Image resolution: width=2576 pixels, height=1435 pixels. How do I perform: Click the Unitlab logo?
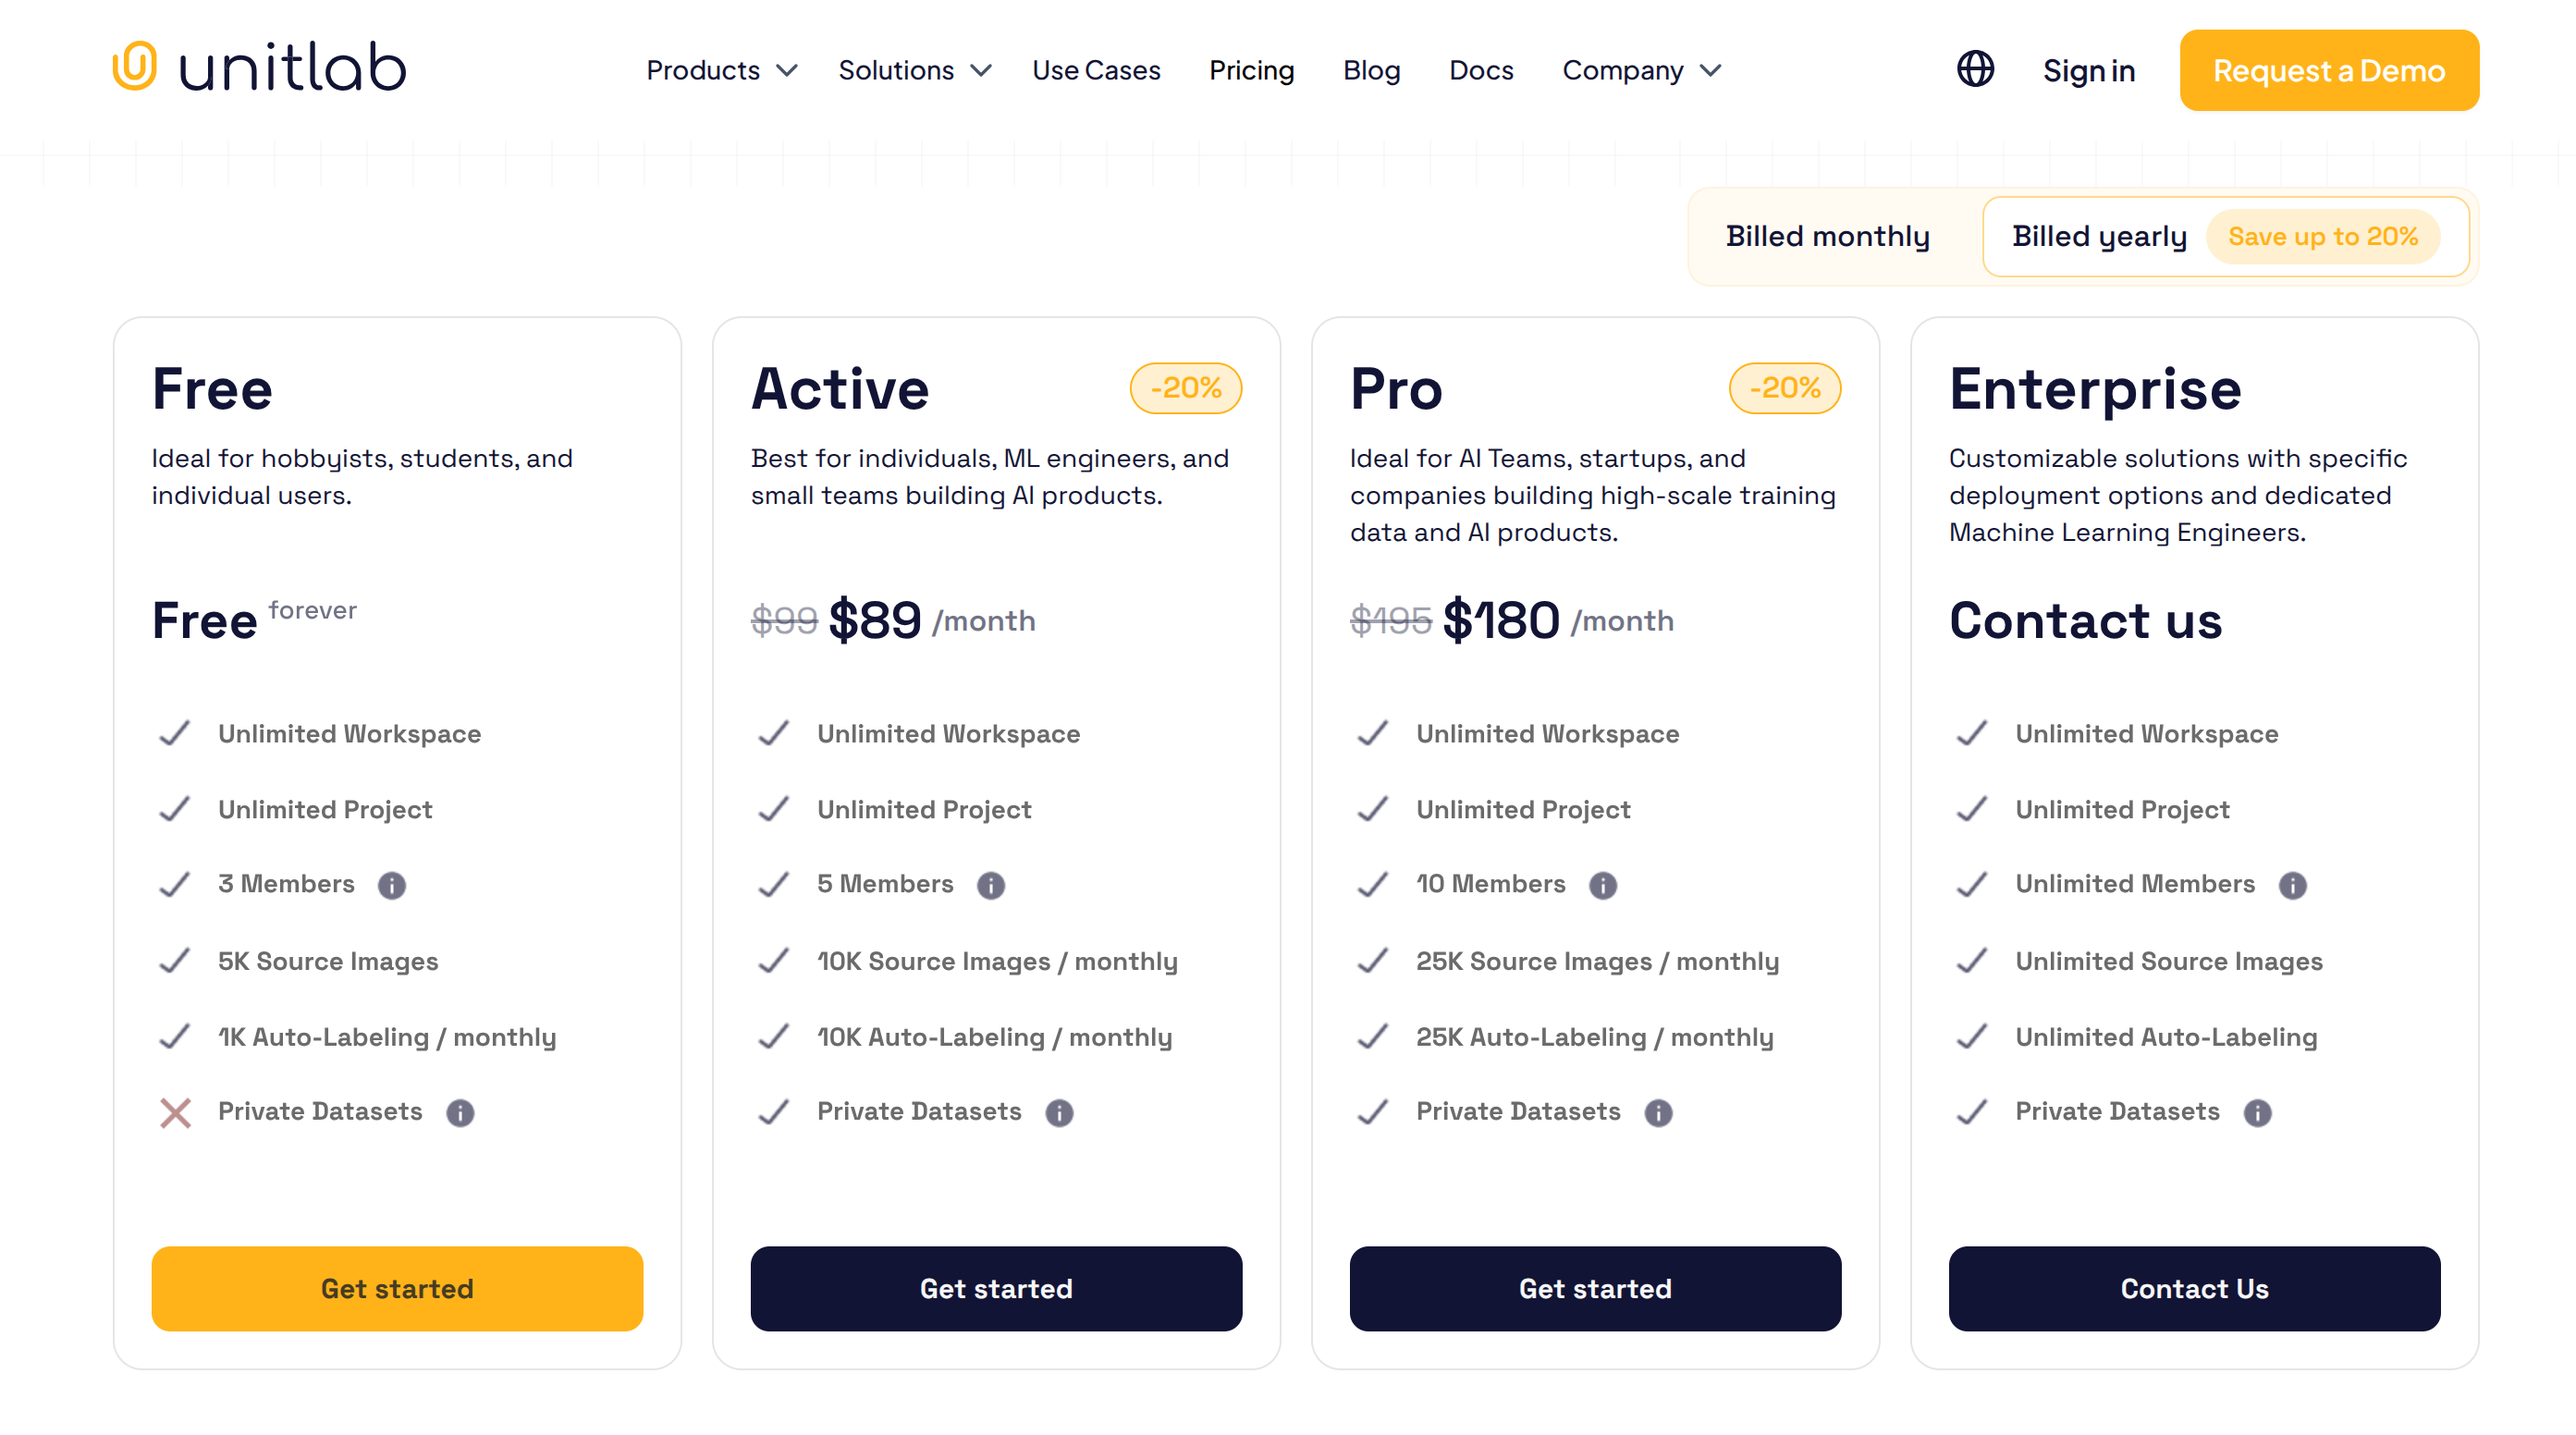(258, 67)
